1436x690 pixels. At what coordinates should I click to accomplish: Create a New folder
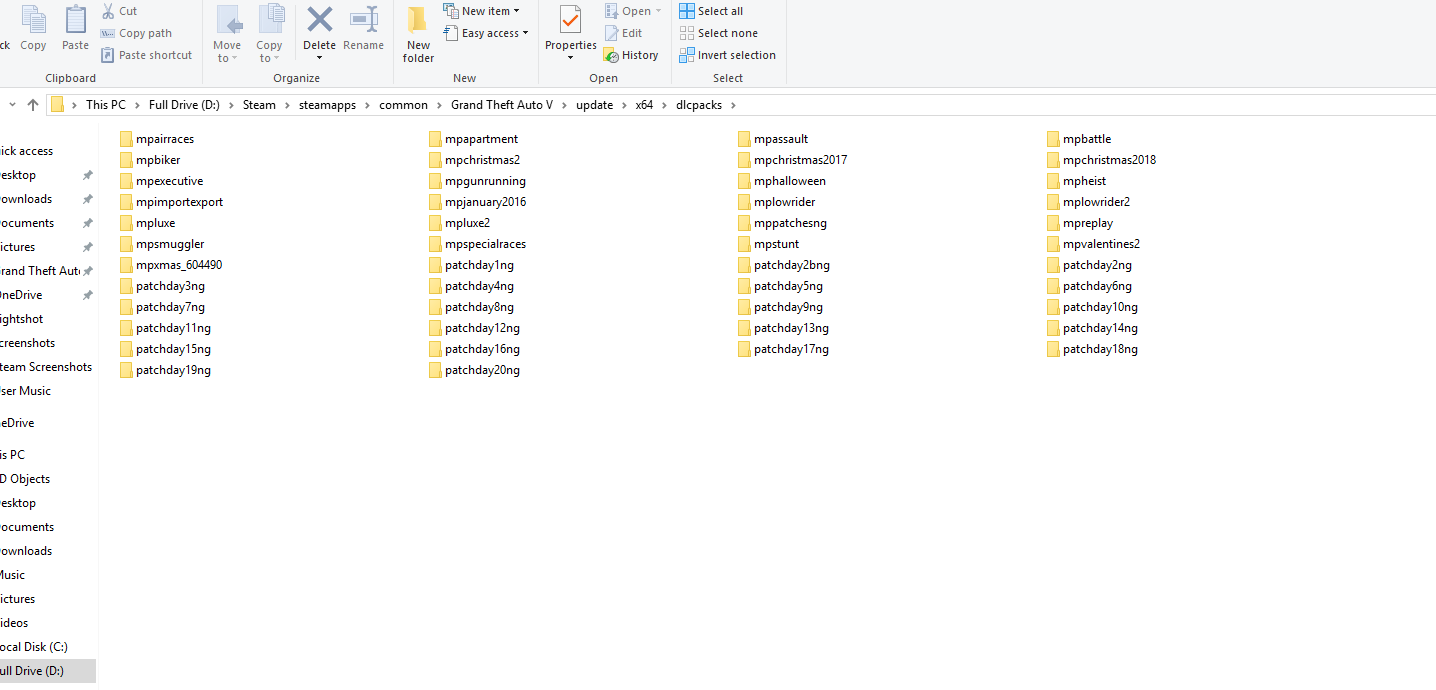[418, 34]
